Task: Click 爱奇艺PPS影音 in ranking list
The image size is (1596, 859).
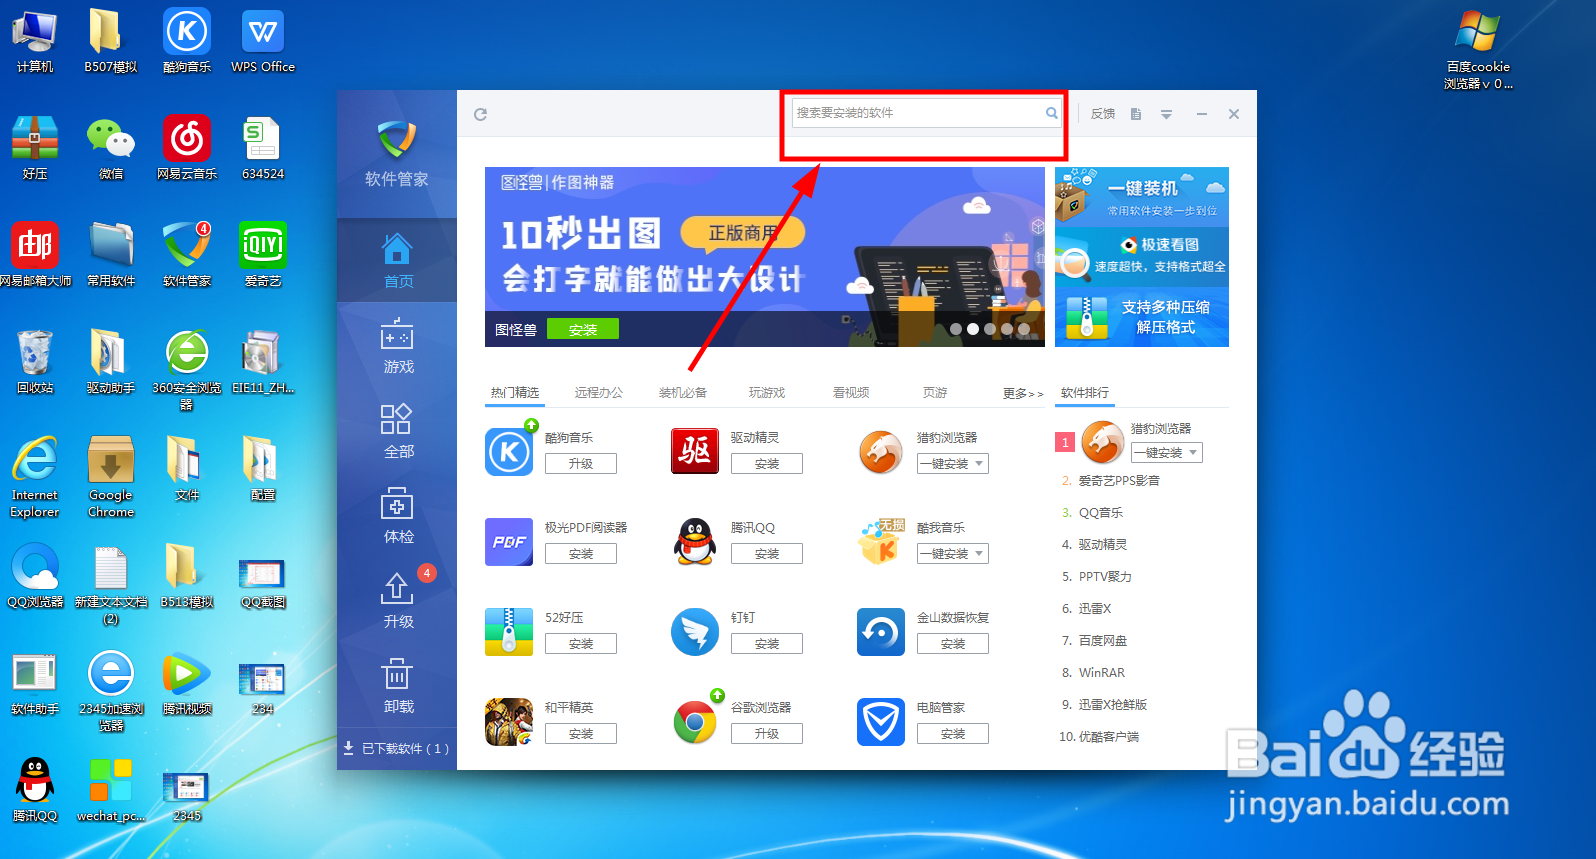Action: pyautogui.click(x=1119, y=481)
